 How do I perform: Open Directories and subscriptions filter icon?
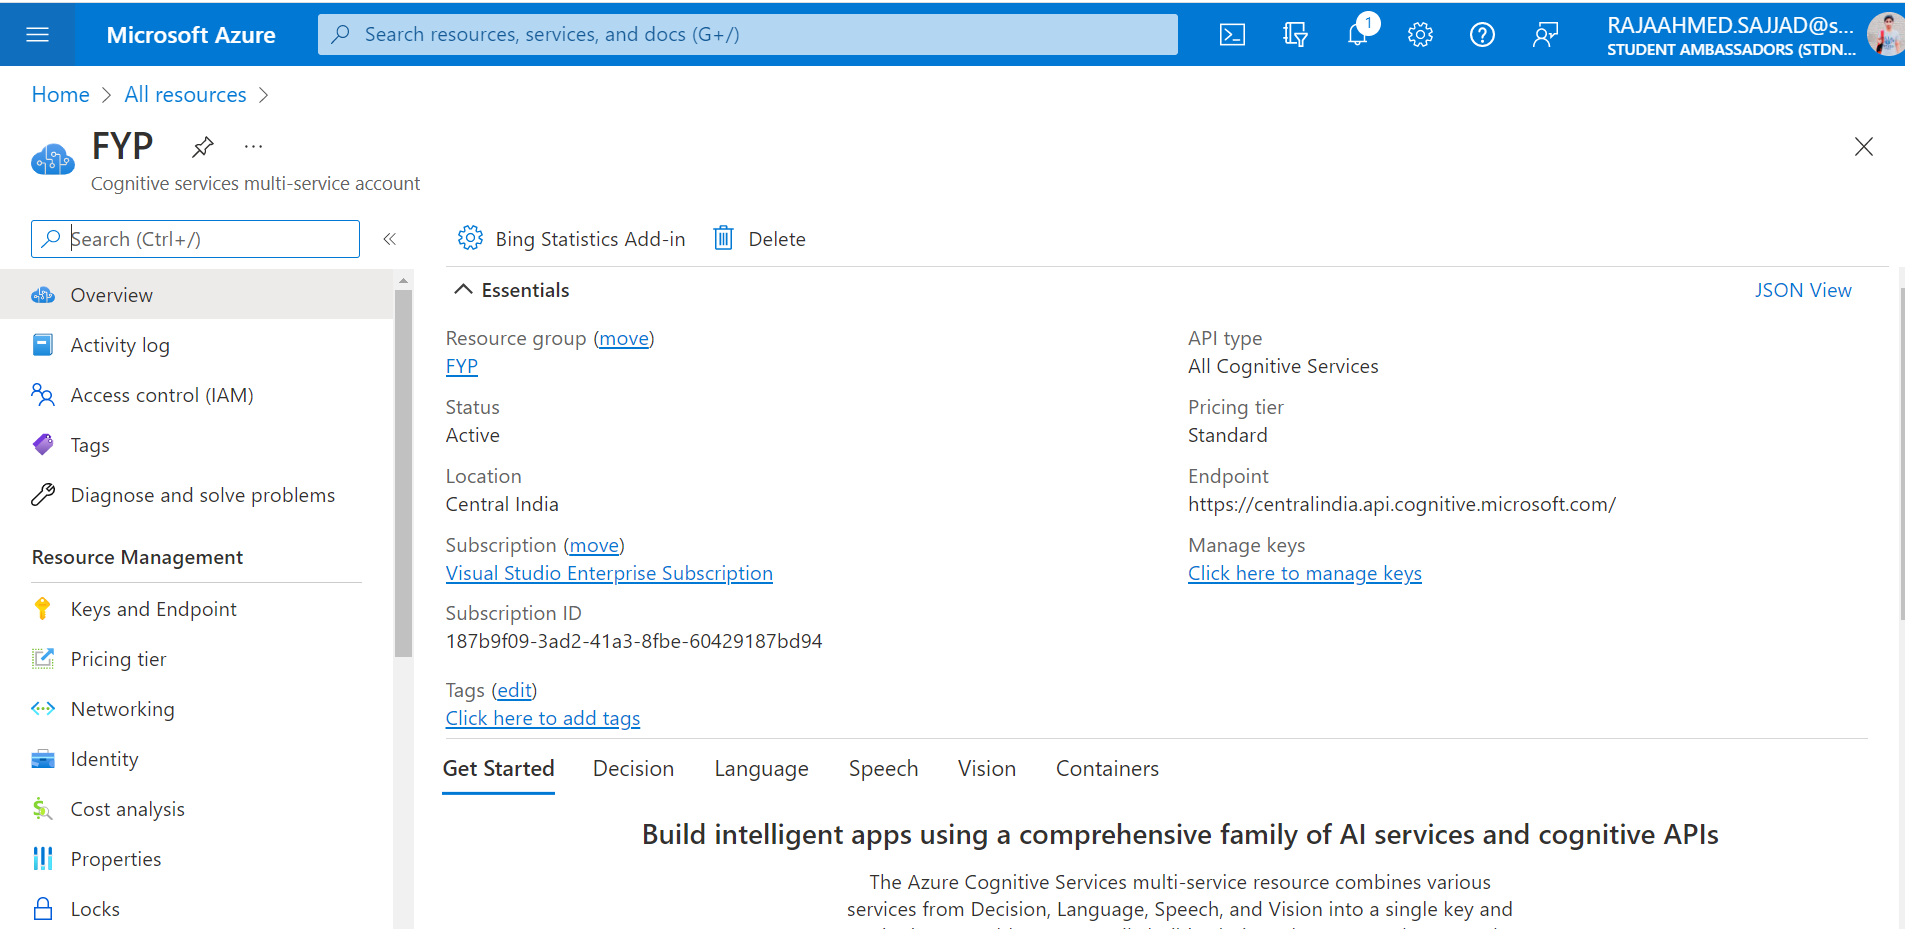(1295, 35)
